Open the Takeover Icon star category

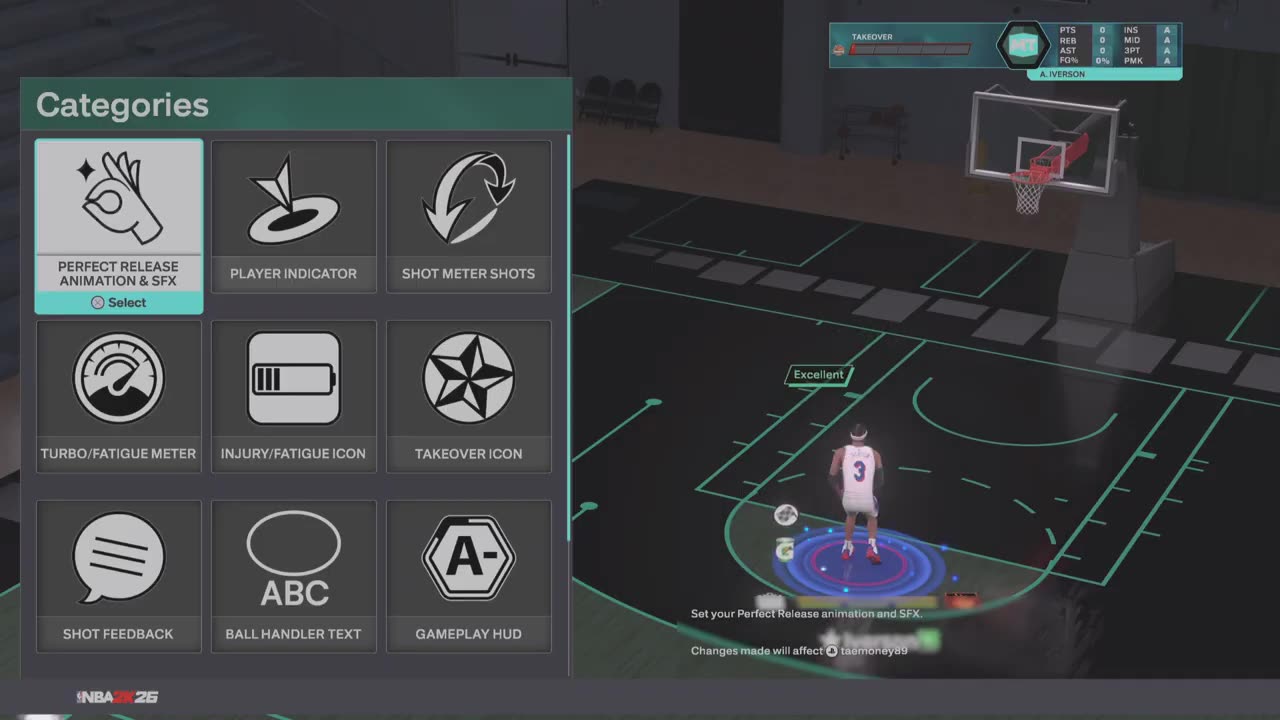(x=468, y=378)
